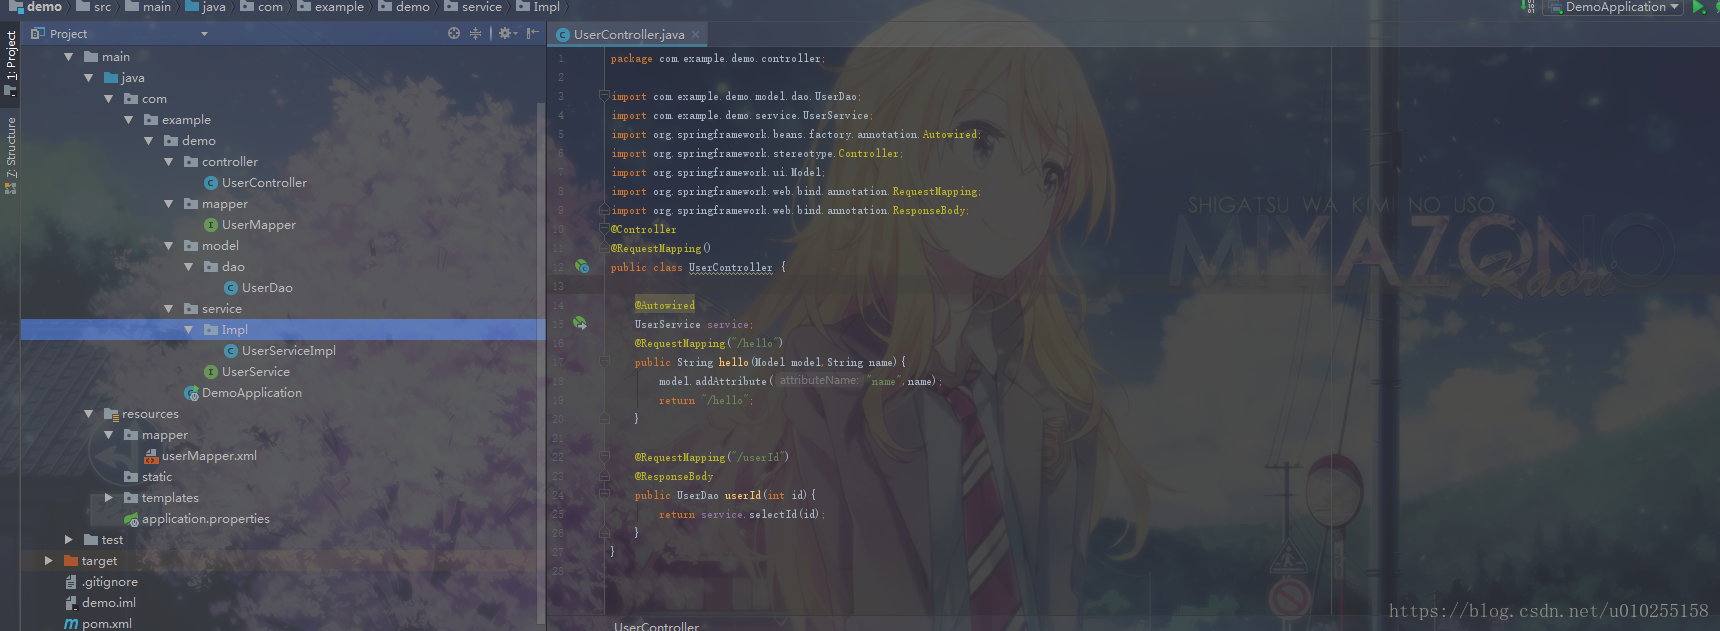Close the UserController.java editor tab
The image size is (1720, 631).
(x=695, y=34)
